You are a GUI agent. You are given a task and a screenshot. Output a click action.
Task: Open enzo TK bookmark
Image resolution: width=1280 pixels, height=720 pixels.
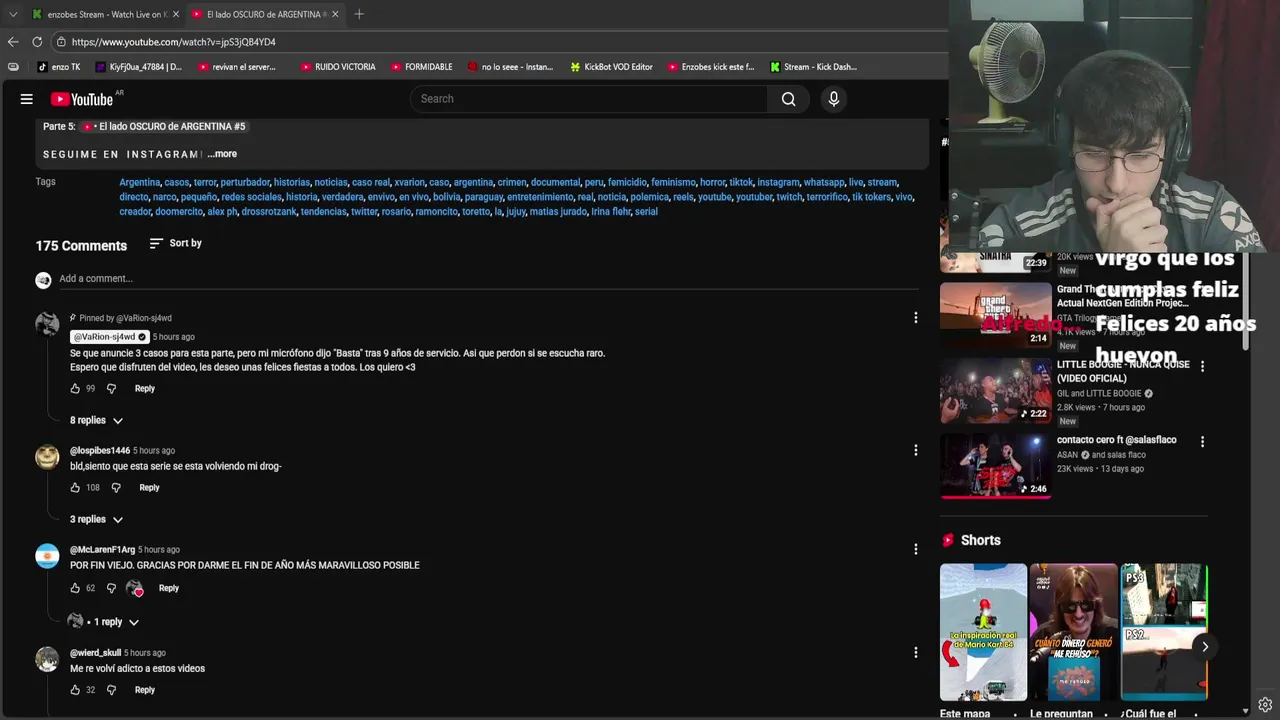[x=59, y=67]
